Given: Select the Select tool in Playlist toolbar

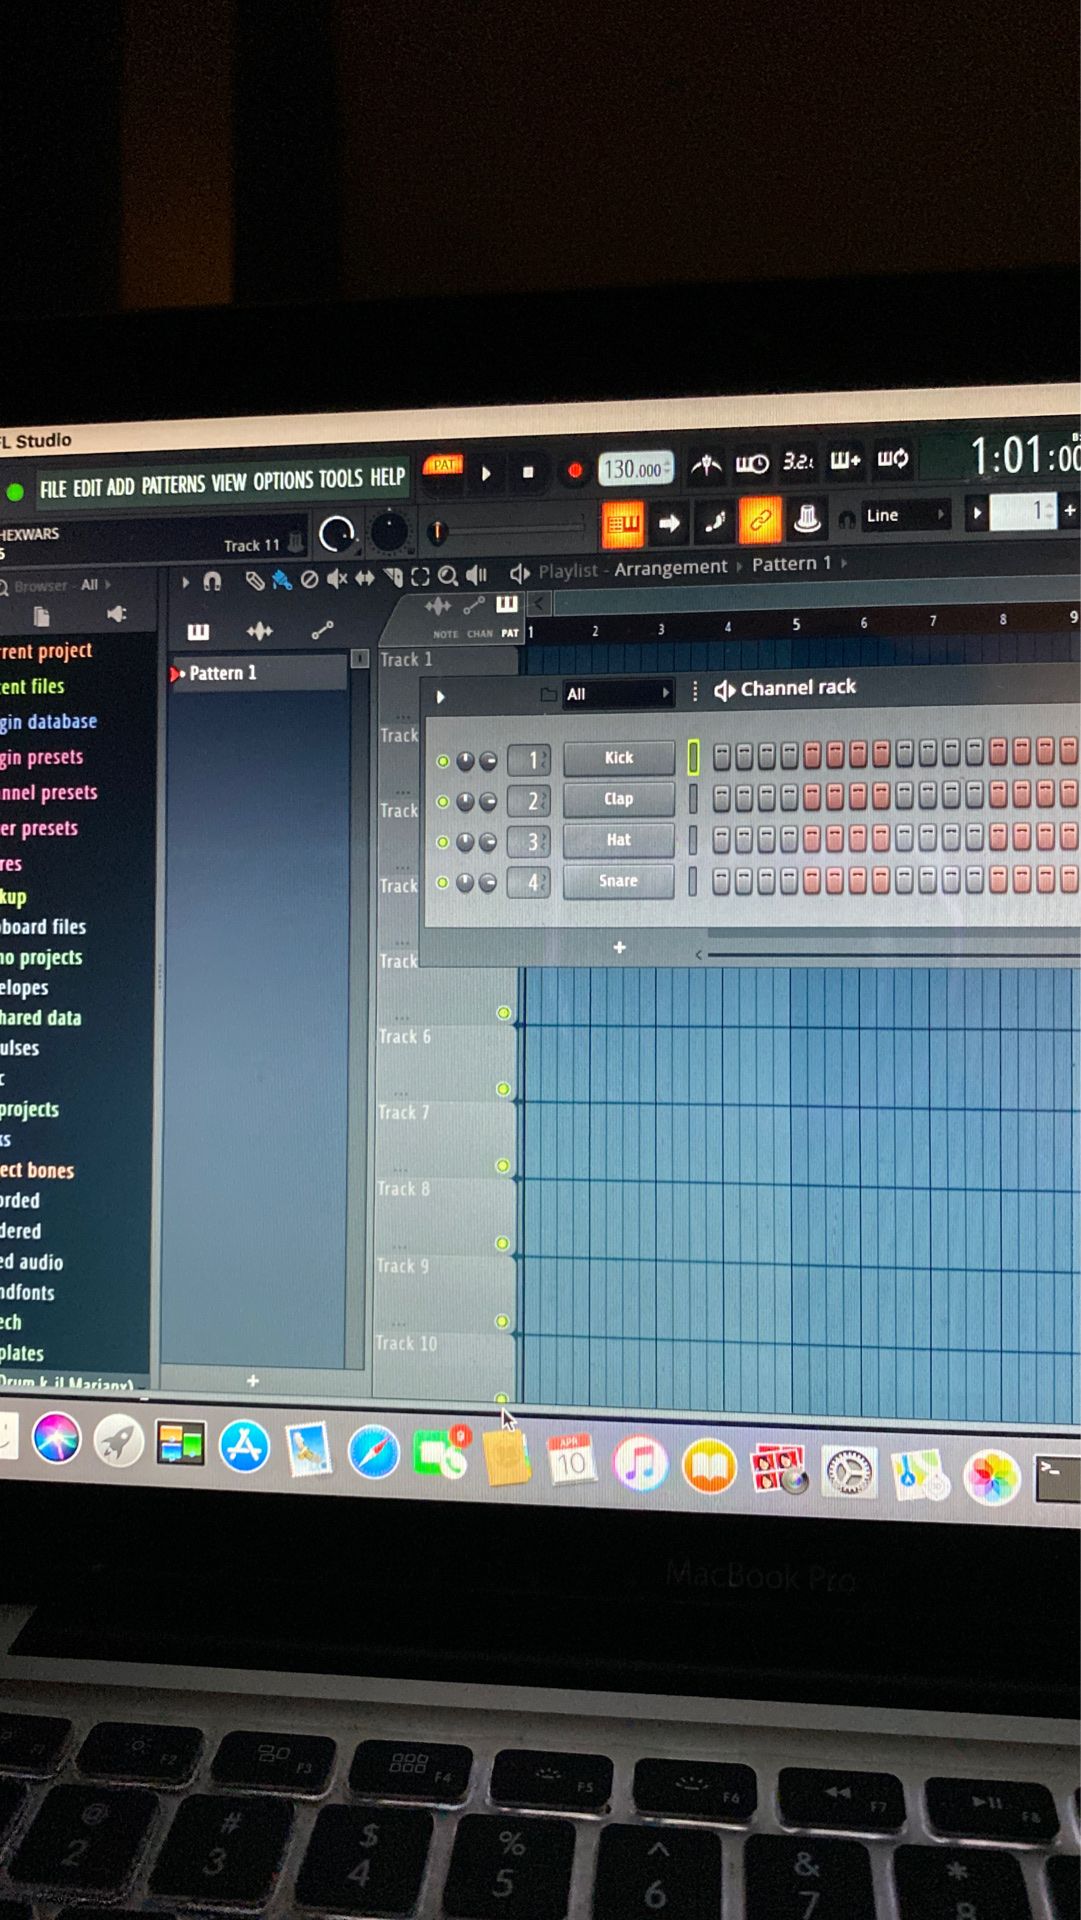Looking at the screenshot, I should point(420,576).
